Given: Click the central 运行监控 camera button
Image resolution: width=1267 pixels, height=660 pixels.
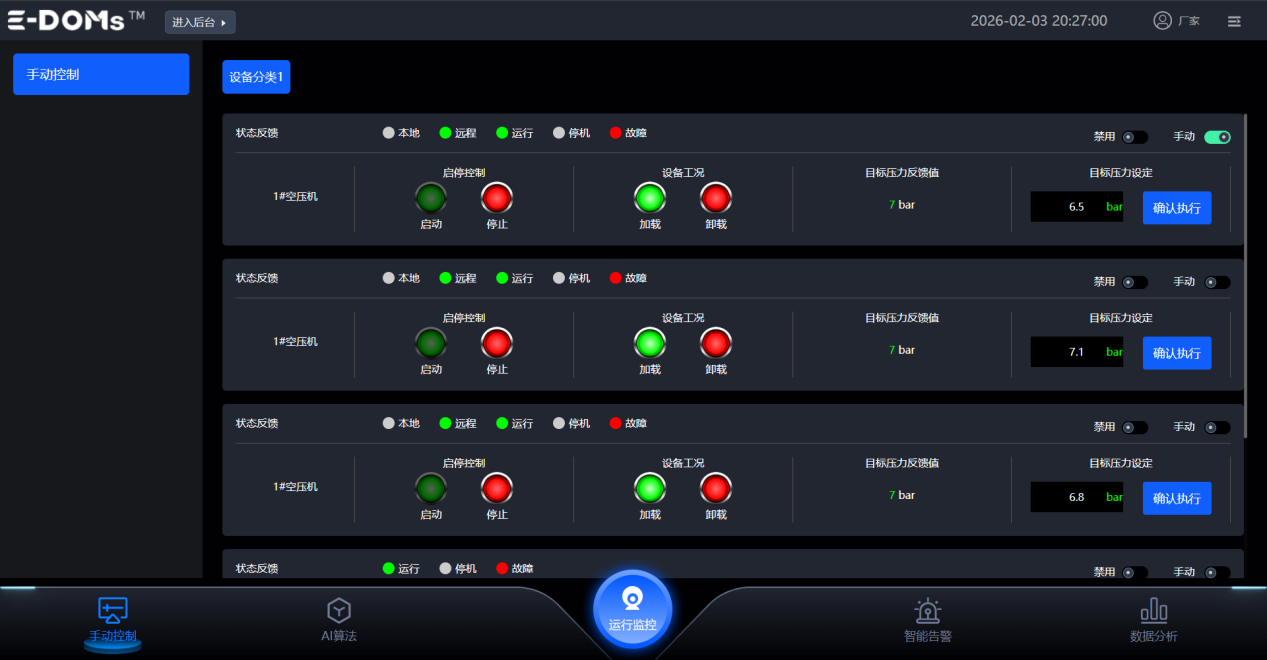Looking at the screenshot, I should tap(632, 608).
